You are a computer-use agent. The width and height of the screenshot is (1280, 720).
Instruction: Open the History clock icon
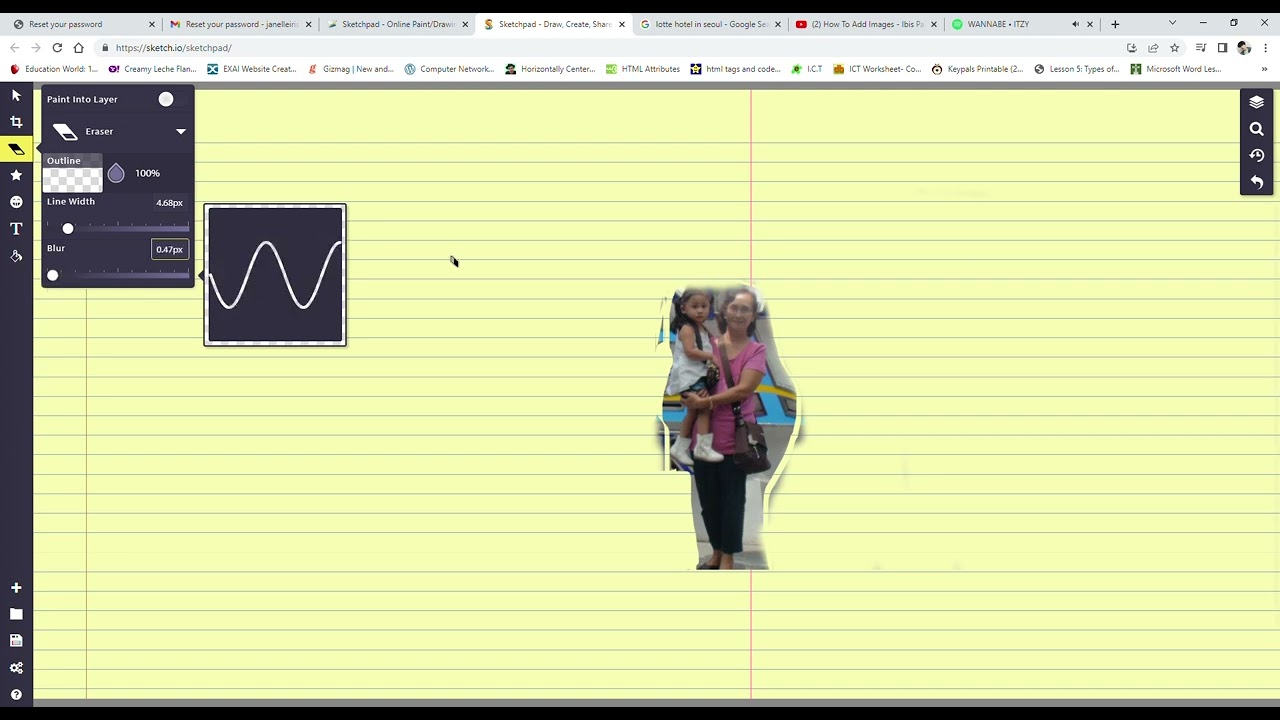click(1257, 155)
